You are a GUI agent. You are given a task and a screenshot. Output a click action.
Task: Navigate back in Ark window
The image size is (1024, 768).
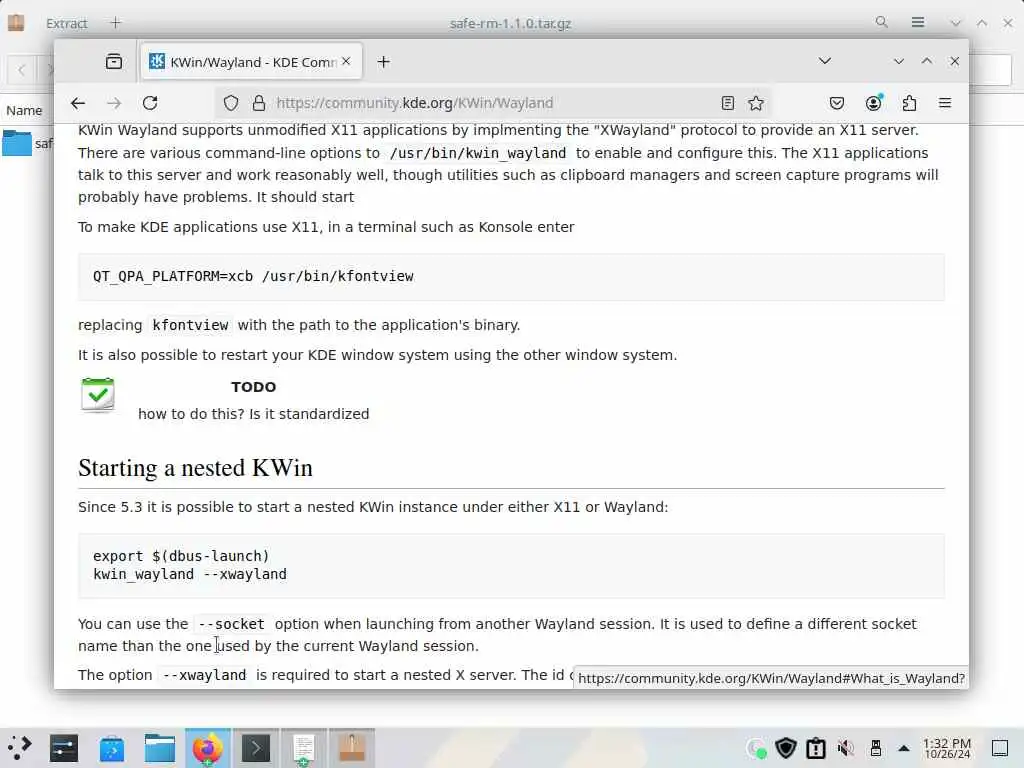click(x=22, y=69)
